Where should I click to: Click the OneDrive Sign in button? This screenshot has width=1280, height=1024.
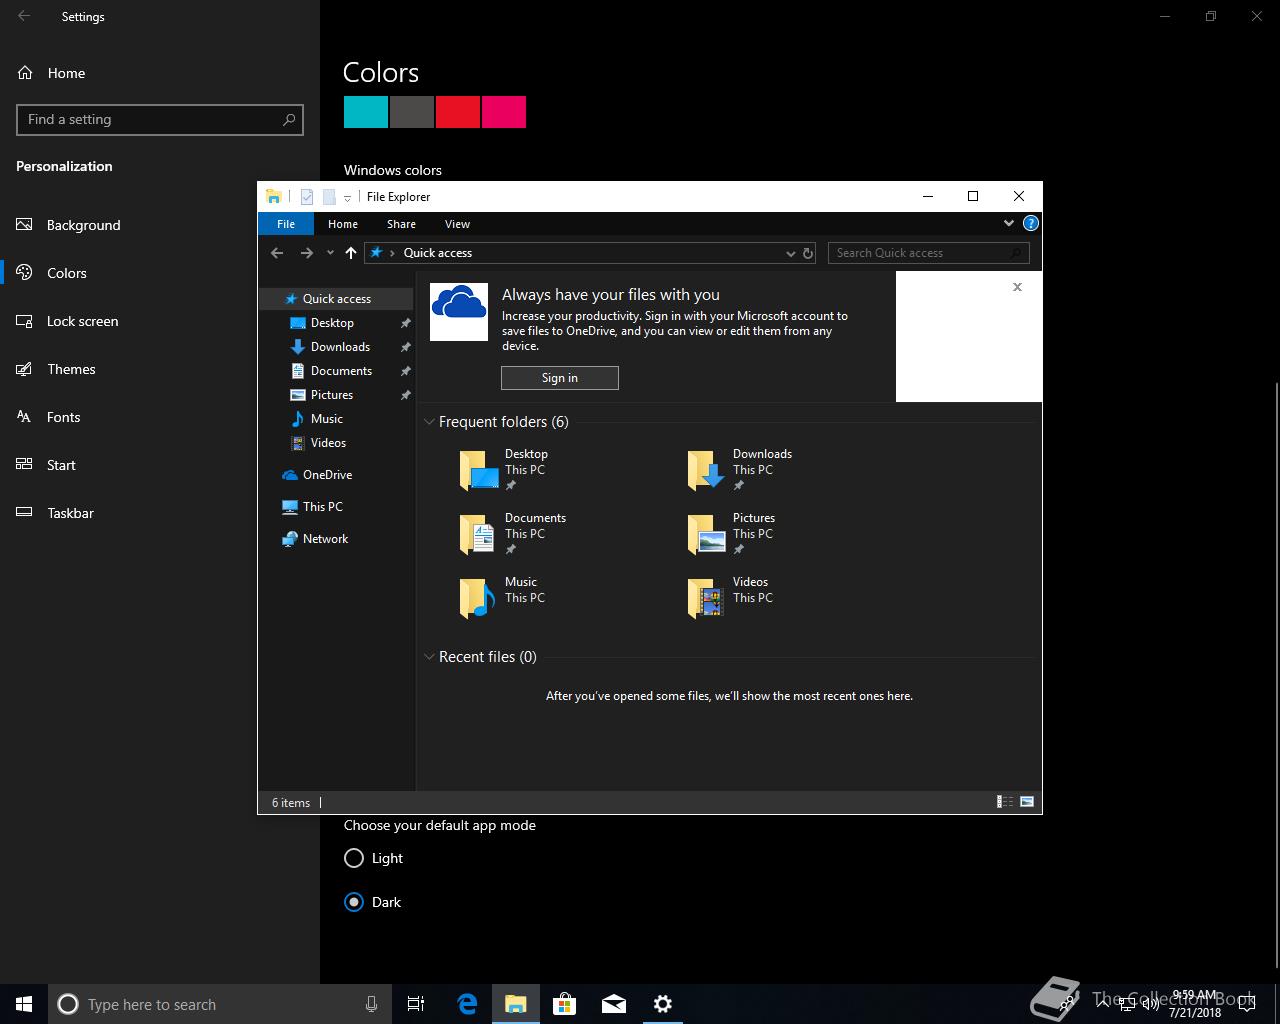click(560, 378)
